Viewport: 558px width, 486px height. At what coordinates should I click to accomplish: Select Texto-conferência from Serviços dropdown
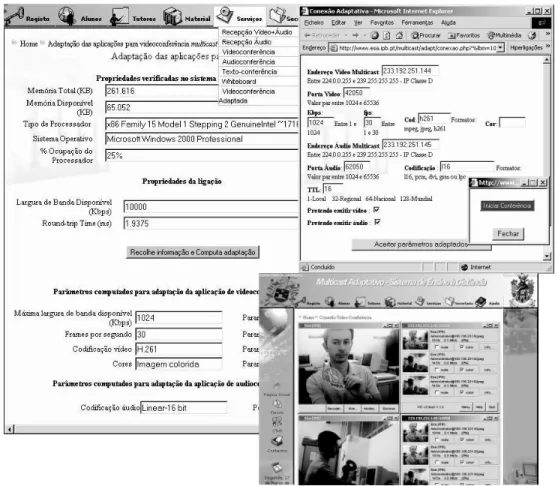pyautogui.click(x=249, y=72)
